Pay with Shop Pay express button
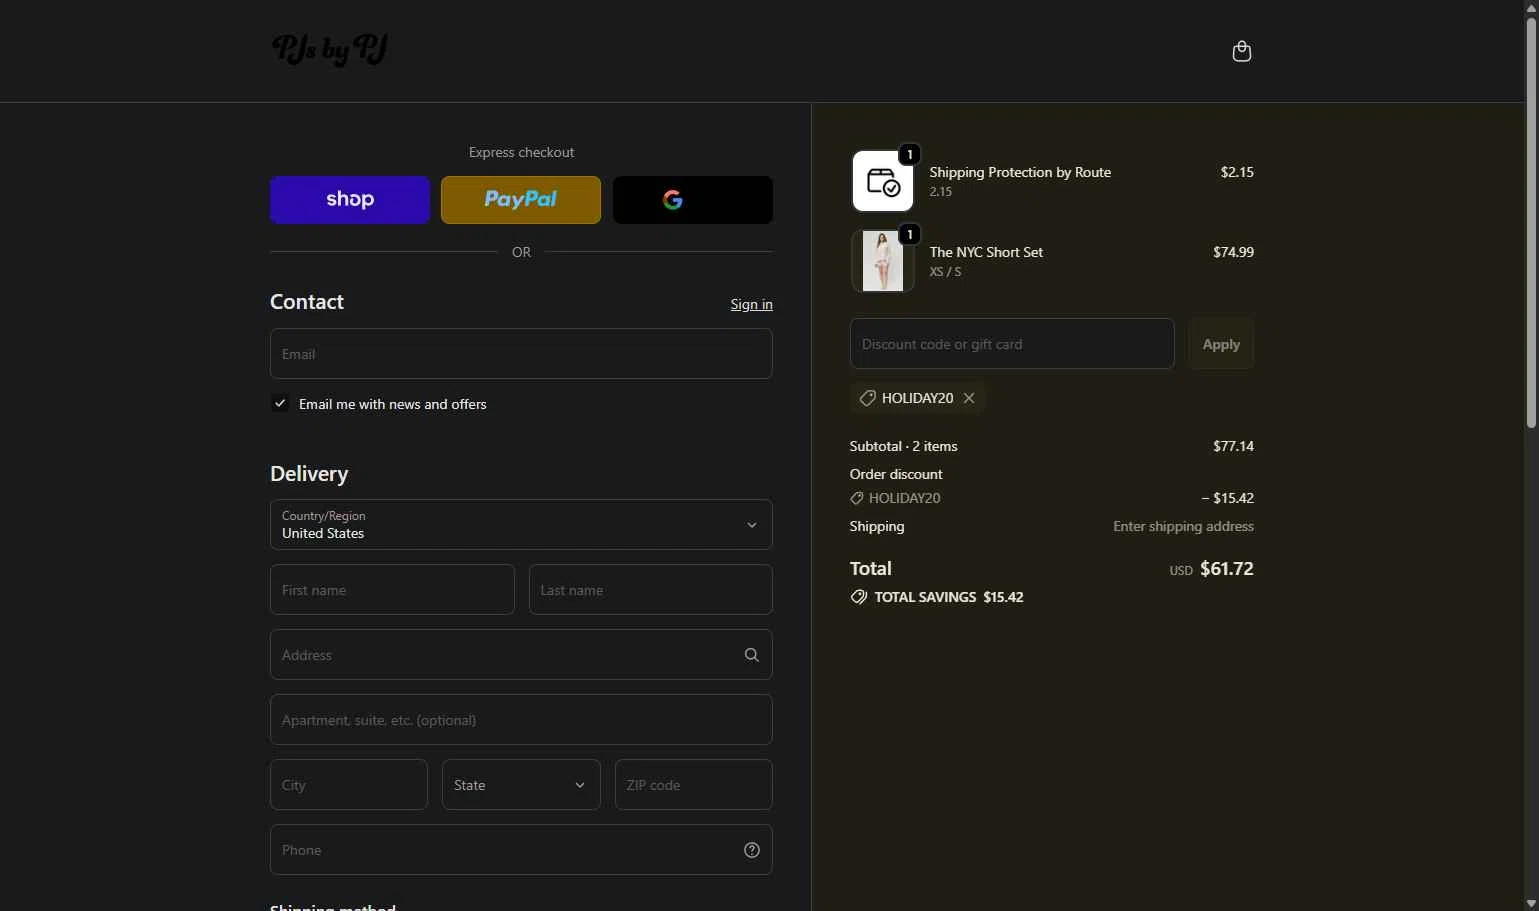1539x911 pixels. pyautogui.click(x=350, y=200)
